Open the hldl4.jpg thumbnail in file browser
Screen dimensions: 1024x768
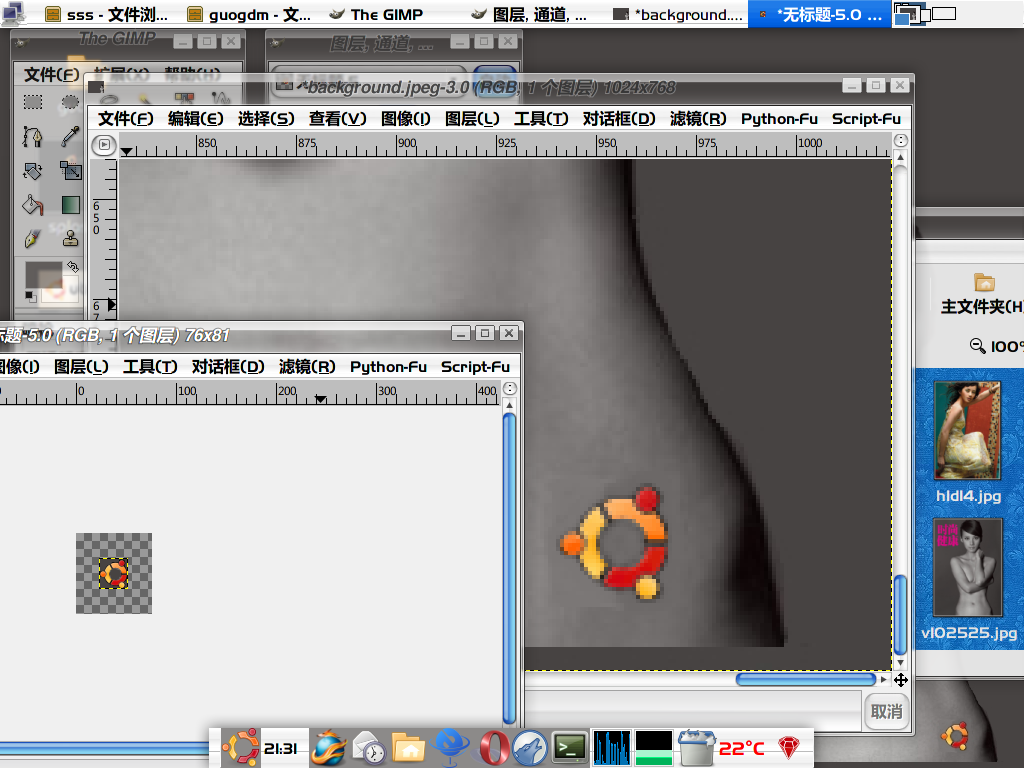pyautogui.click(x=968, y=431)
